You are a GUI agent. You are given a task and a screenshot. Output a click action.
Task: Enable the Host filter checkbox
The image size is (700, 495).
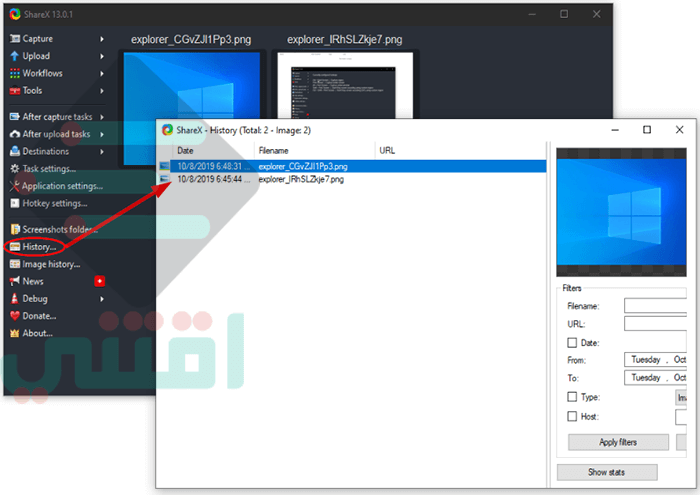[x=572, y=416]
